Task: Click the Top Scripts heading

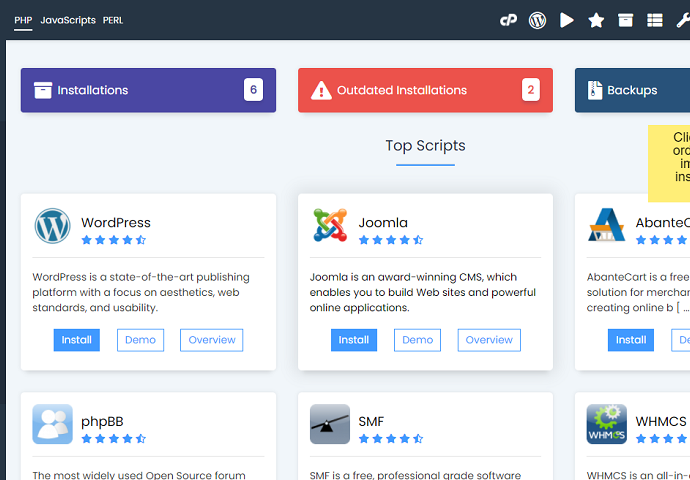Action: point(425,146)
